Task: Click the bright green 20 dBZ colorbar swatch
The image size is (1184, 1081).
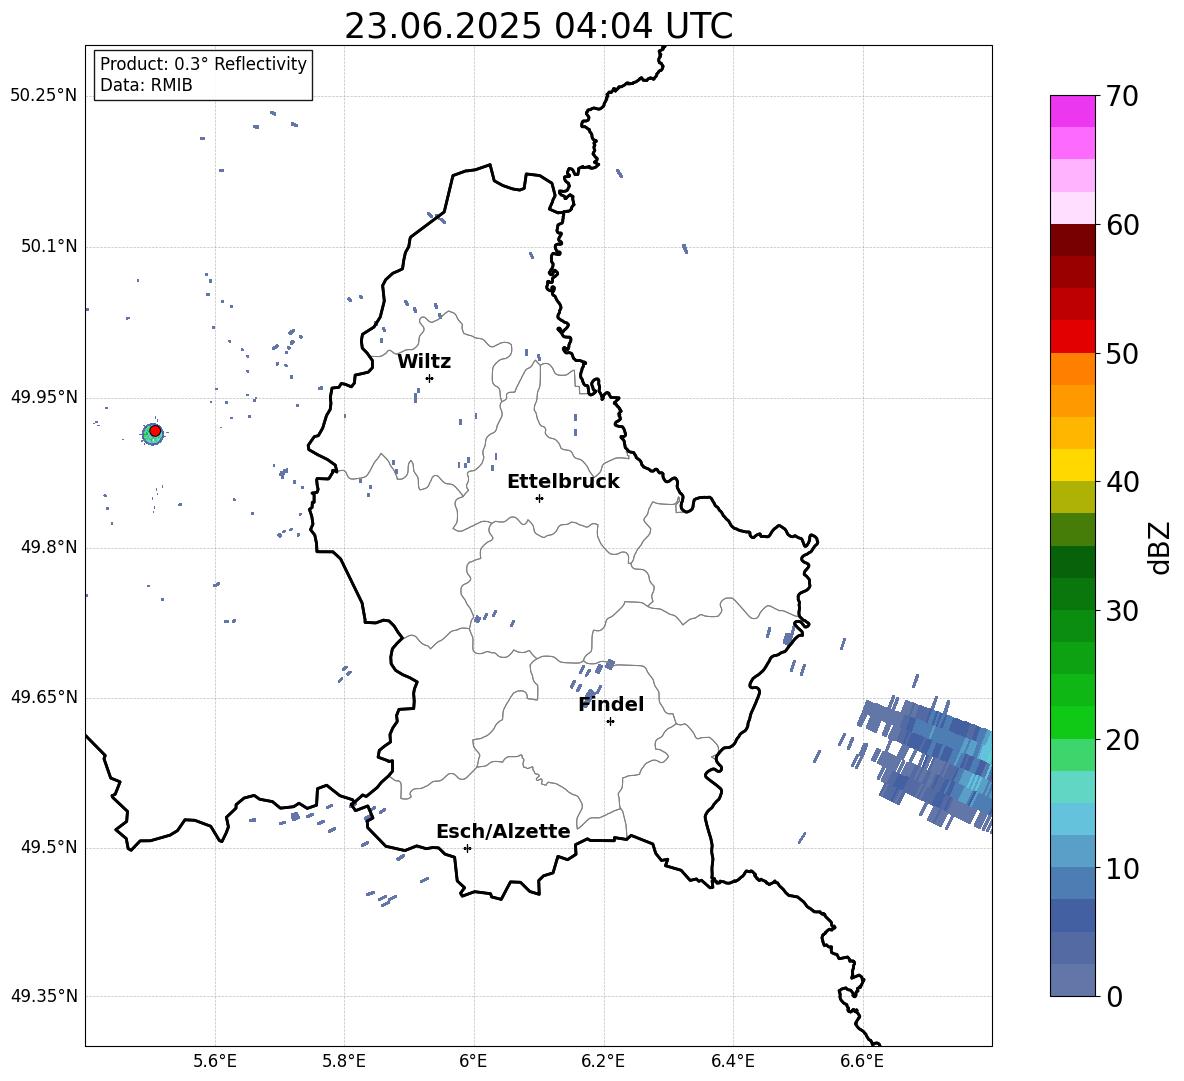Action: [1072, 722]
